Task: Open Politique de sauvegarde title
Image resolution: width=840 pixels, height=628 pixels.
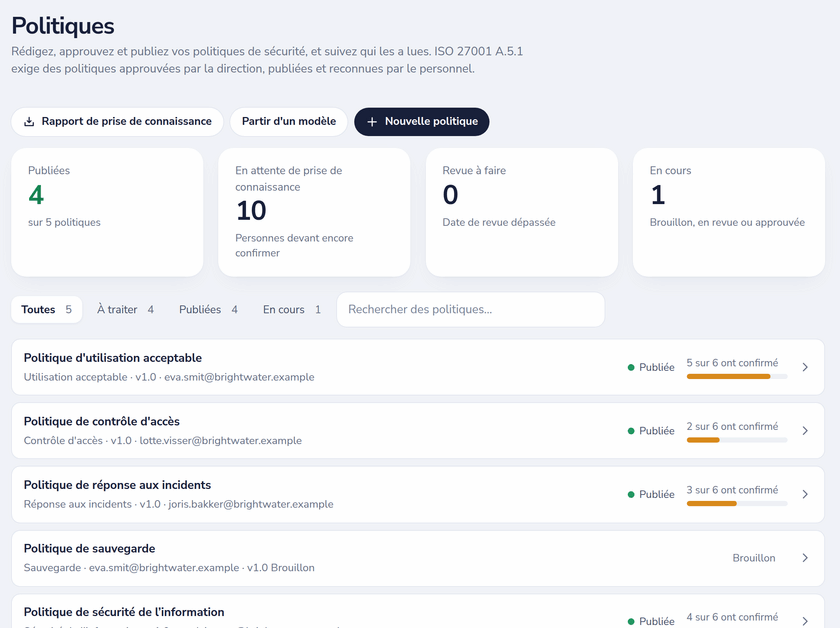Action: (89, 549)
